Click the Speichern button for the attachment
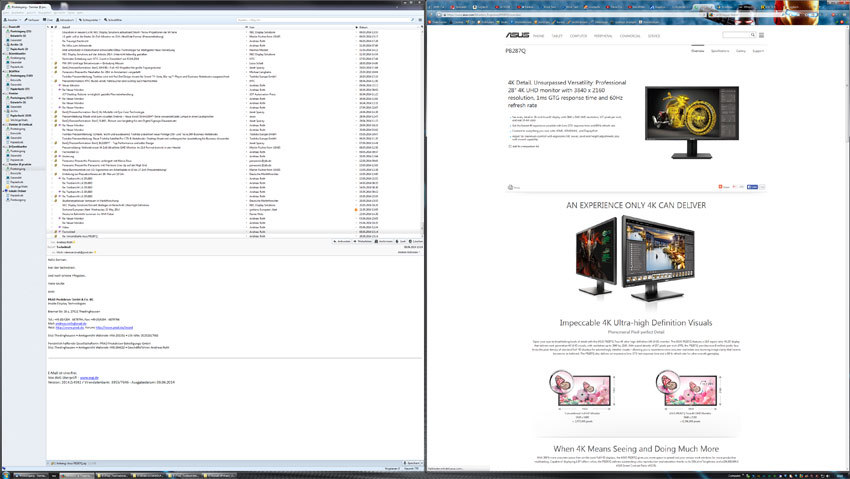850x479 pixels. [413, 463]
